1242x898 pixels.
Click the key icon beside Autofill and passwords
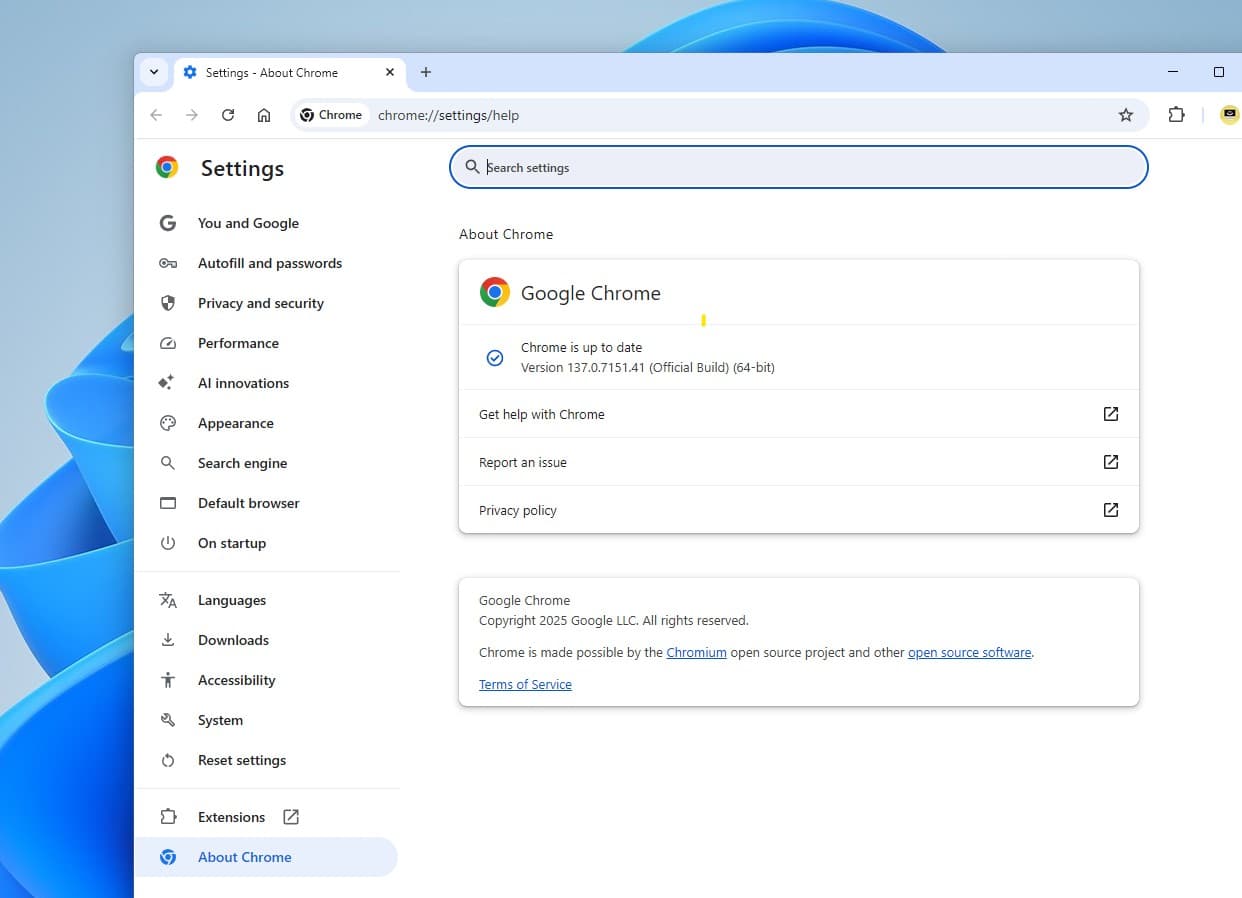click(x=168, y=263)
